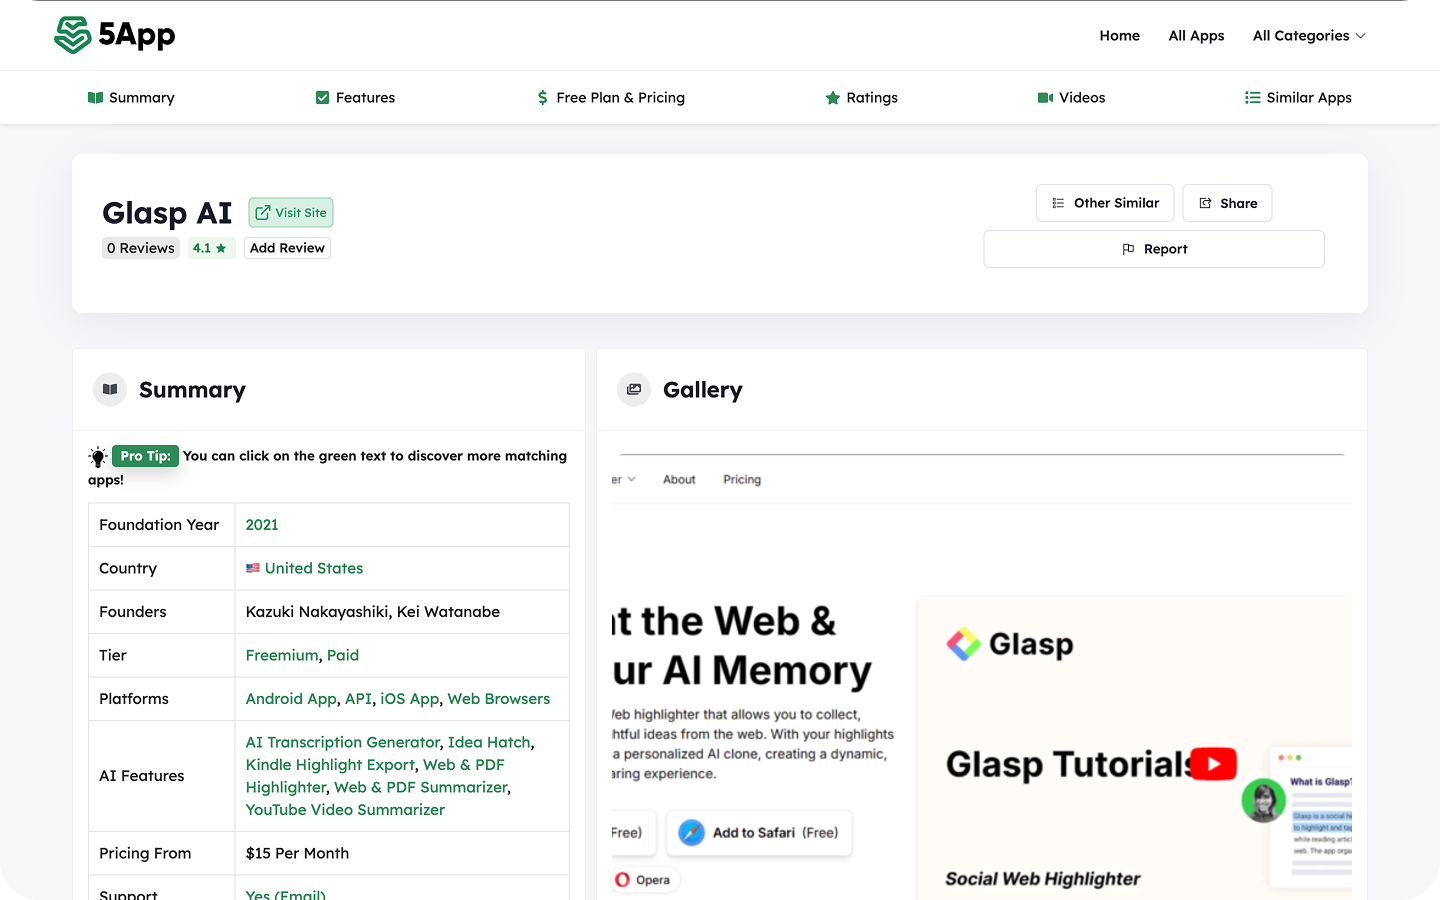
Task: Click the 4.1 star rating badge
Action: [211, 248]
